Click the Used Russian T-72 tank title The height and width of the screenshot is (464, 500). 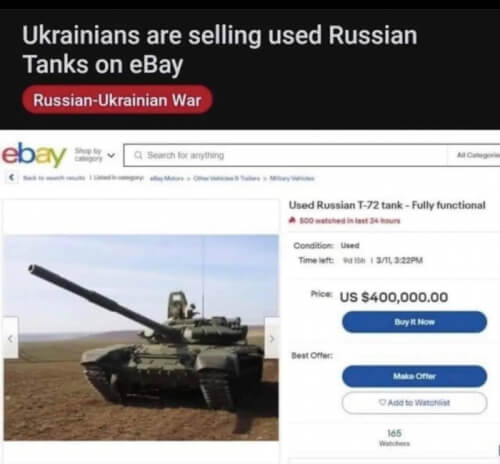pyautogui.click(x=387, y=205)
